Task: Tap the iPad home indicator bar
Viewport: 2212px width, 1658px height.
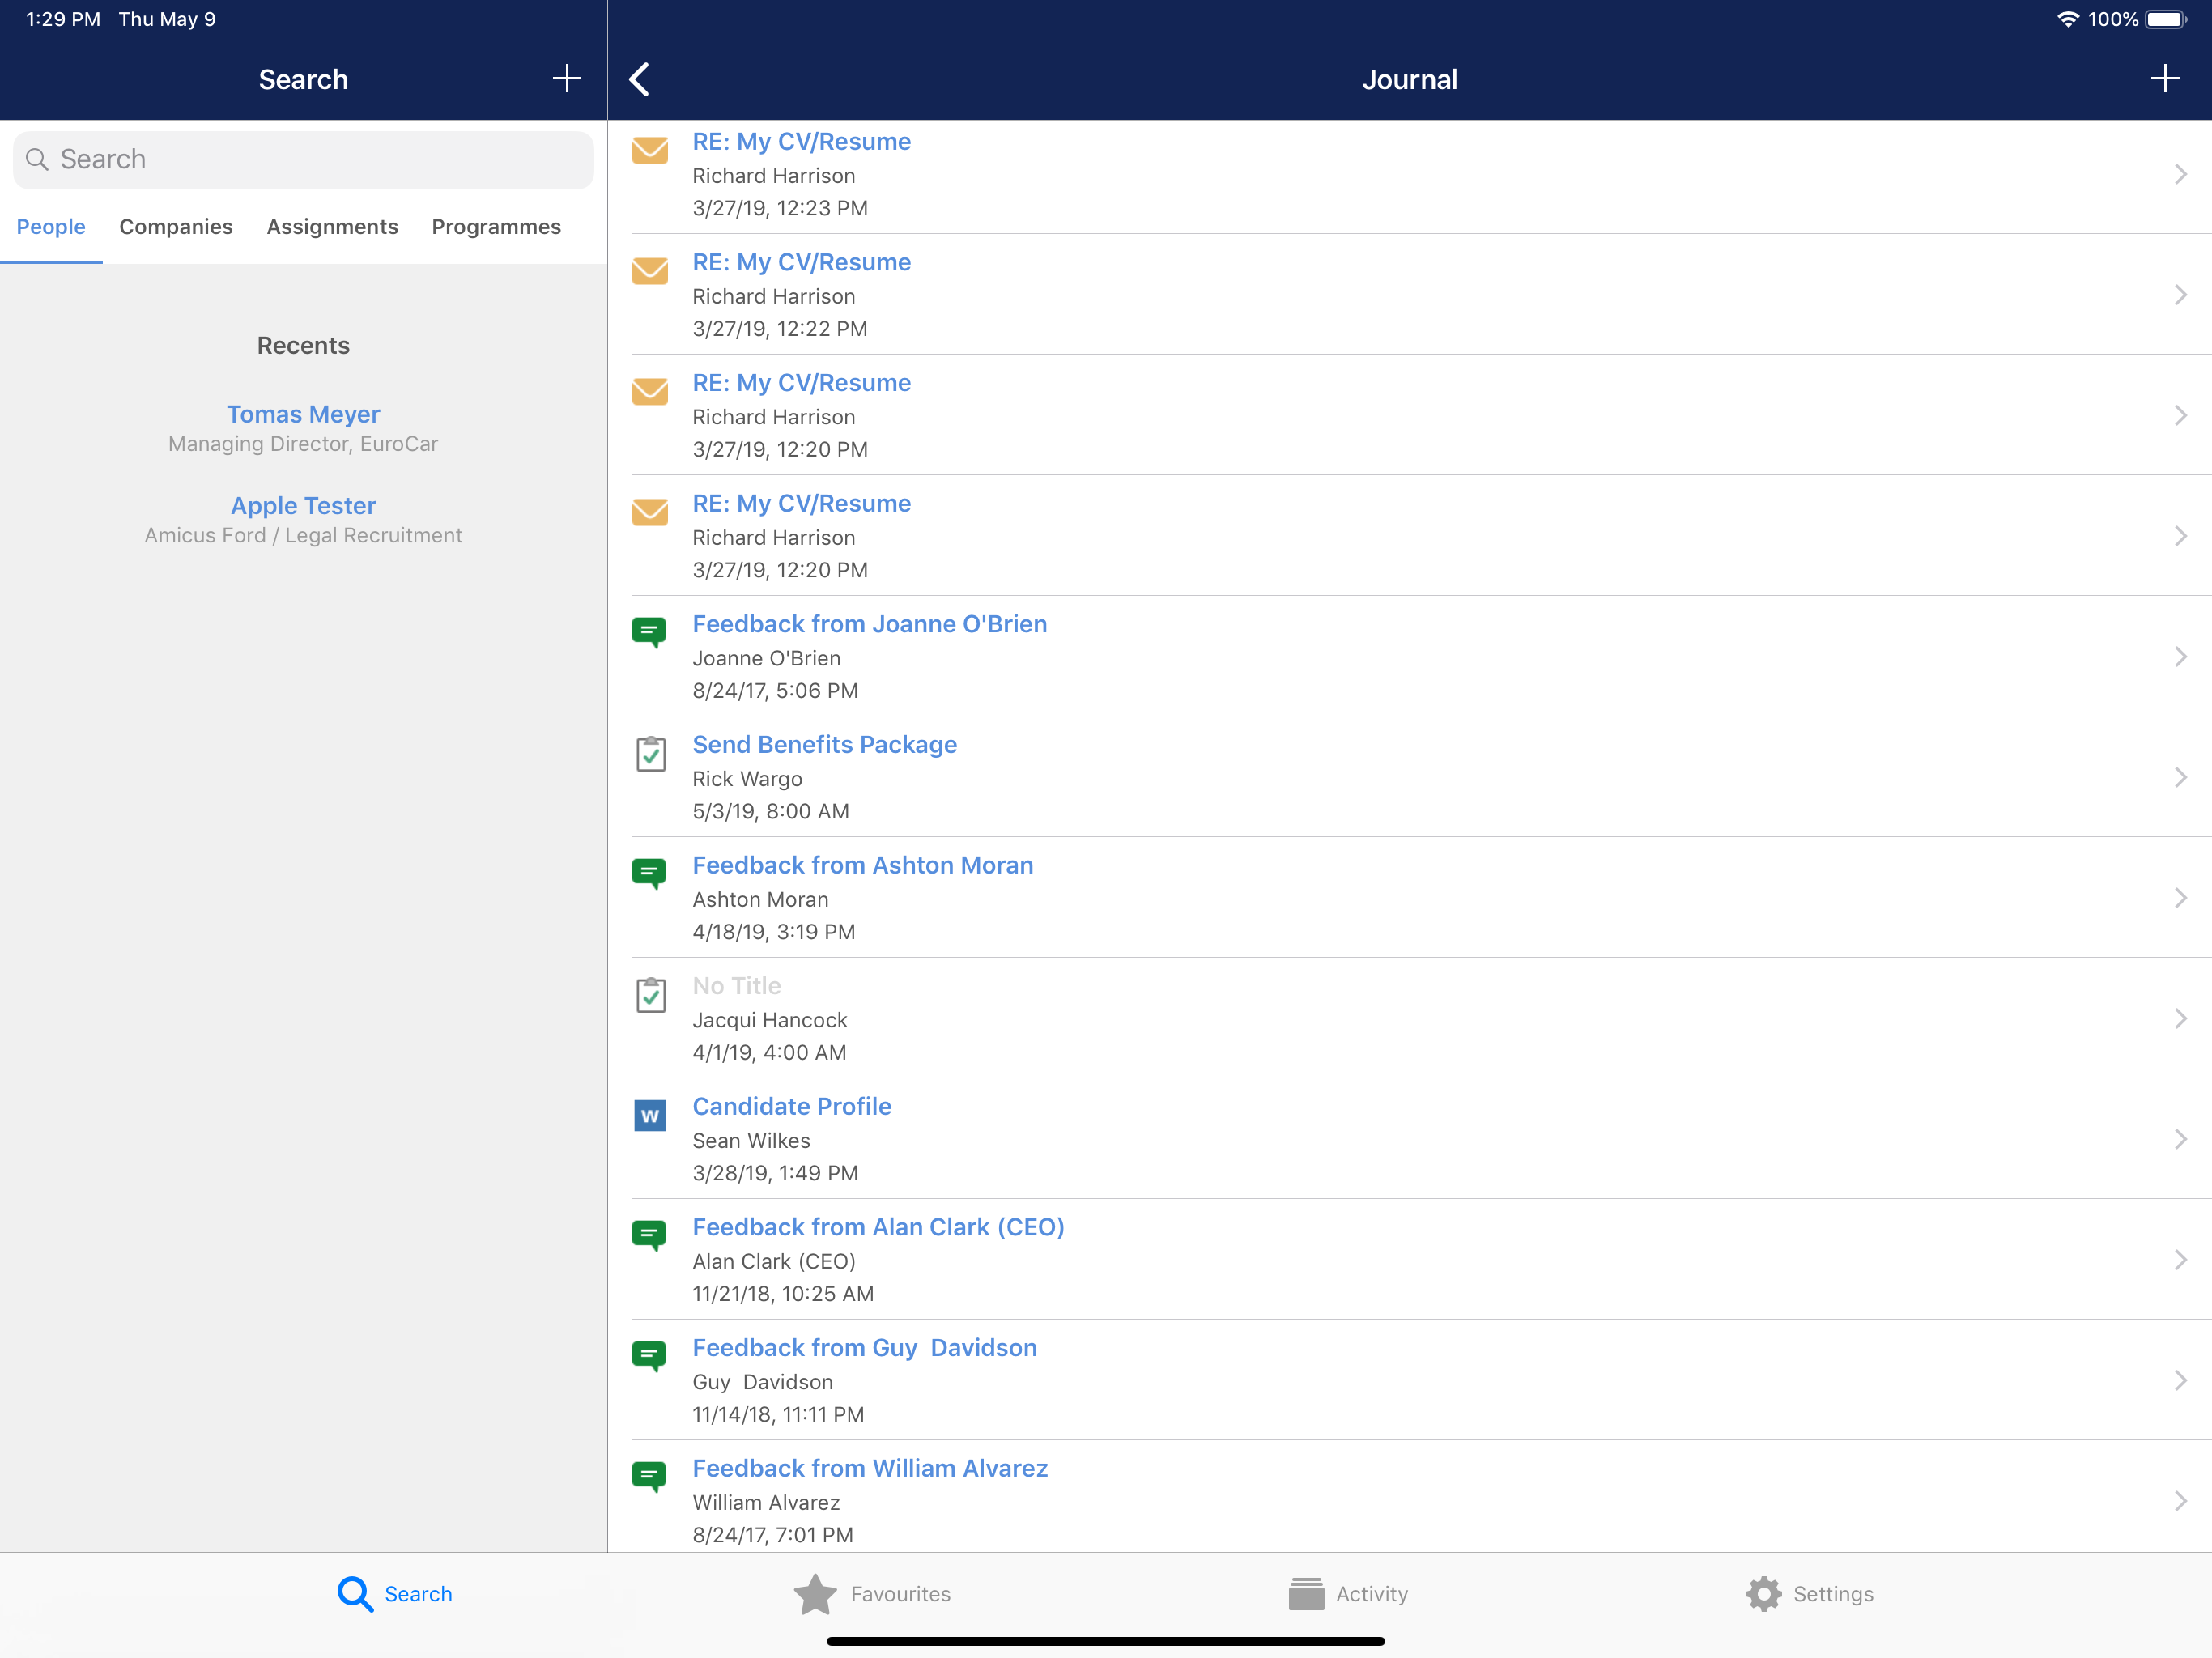Action: [1105, 1641]
